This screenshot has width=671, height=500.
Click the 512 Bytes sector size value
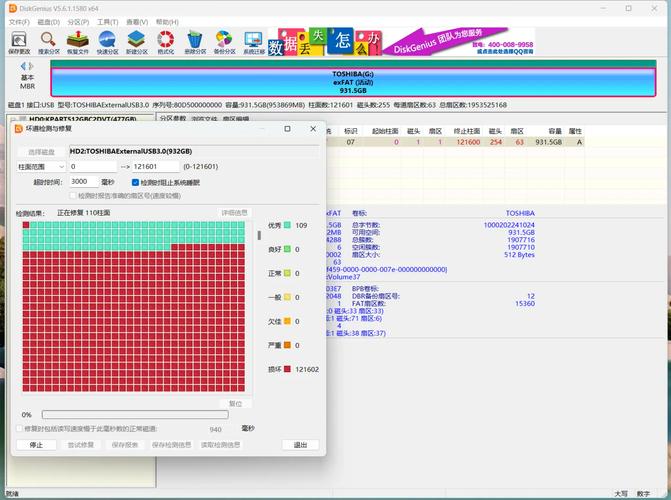coord(519,255)
